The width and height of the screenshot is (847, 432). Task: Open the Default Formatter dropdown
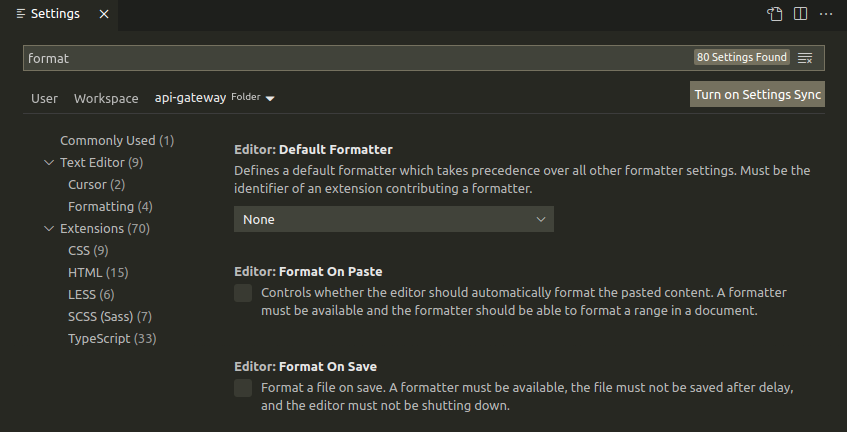click(x=393, y=219)
